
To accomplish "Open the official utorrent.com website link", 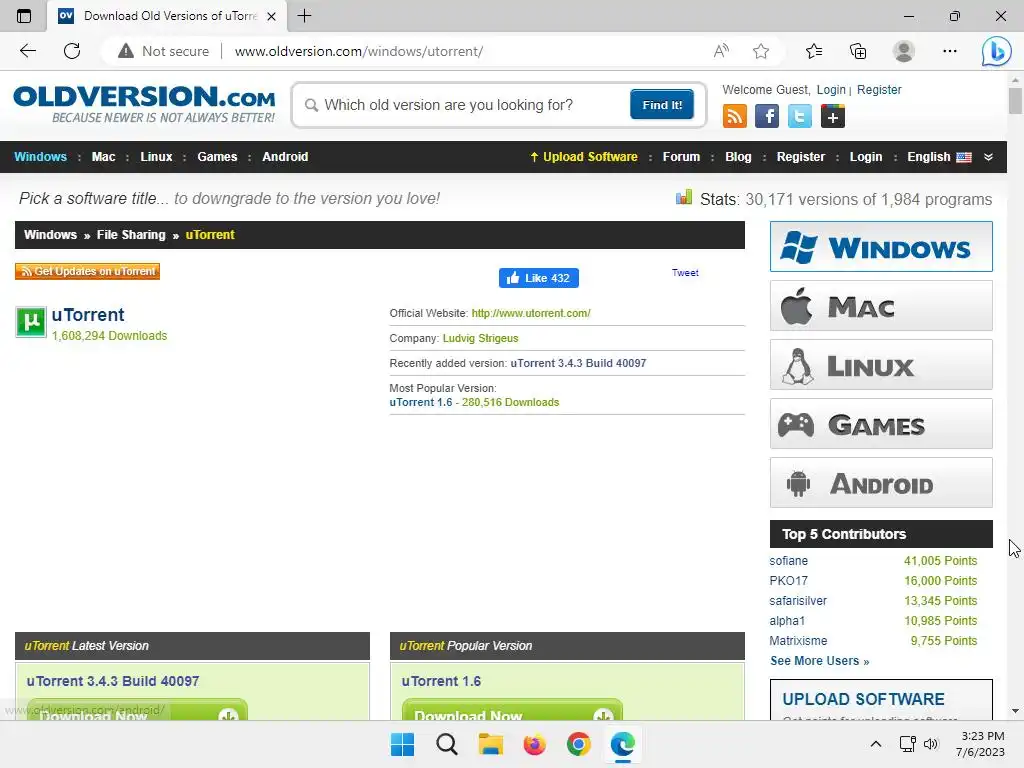I will click(x=531, y=313).
